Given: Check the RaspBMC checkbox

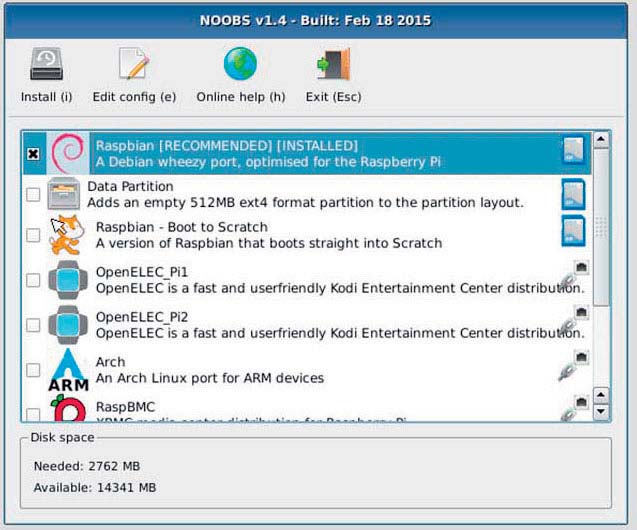Looking at the screenshot, I should (33, 415).
